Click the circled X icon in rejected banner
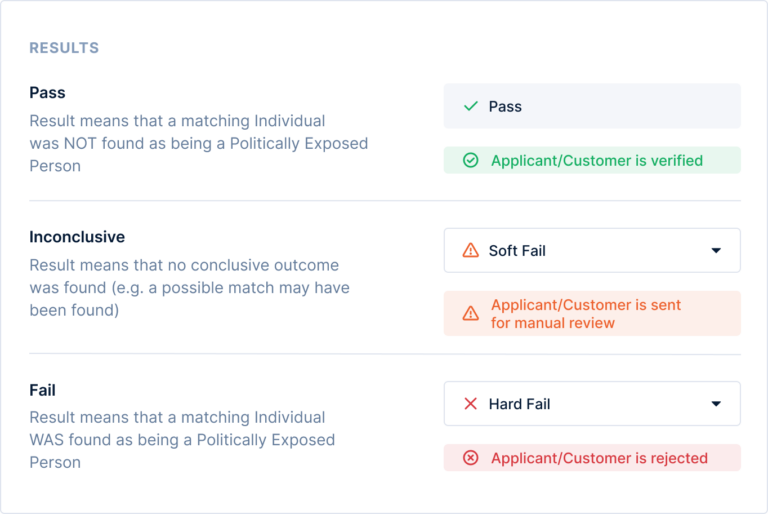The image size is (768, 514). pyautogui.click(x=471, y=458)
